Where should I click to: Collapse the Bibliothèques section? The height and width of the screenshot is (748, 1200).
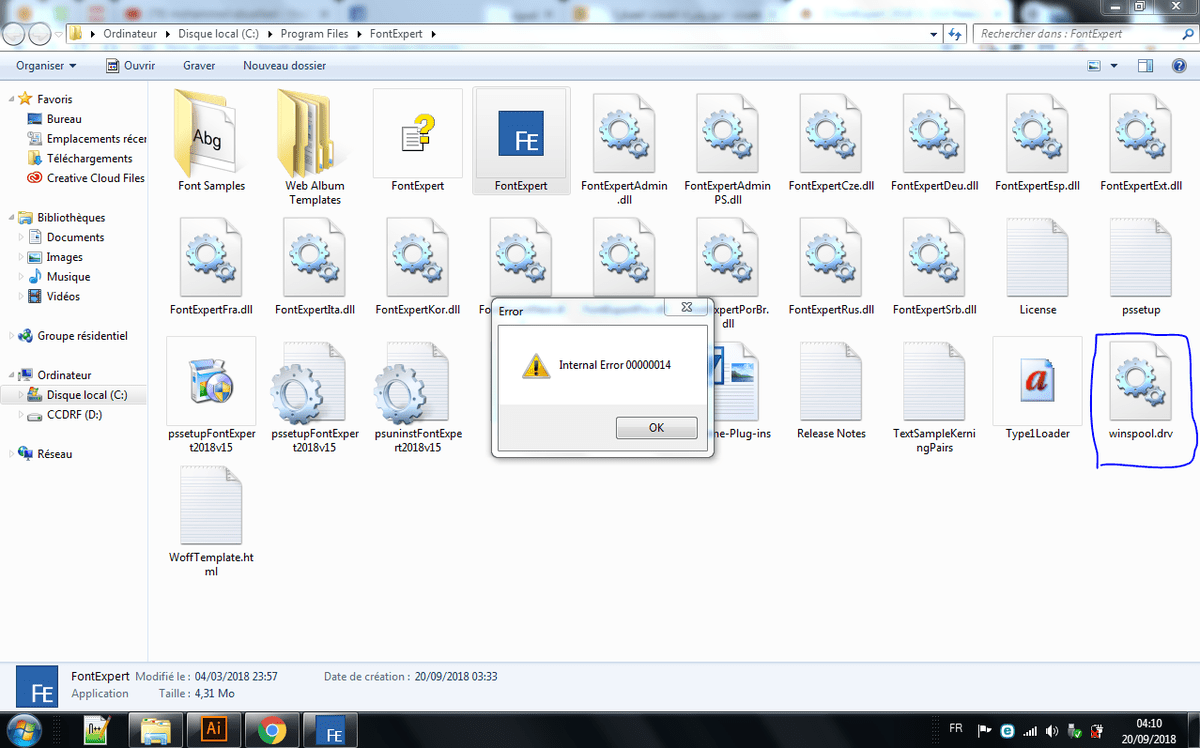(x=11, y=217)
